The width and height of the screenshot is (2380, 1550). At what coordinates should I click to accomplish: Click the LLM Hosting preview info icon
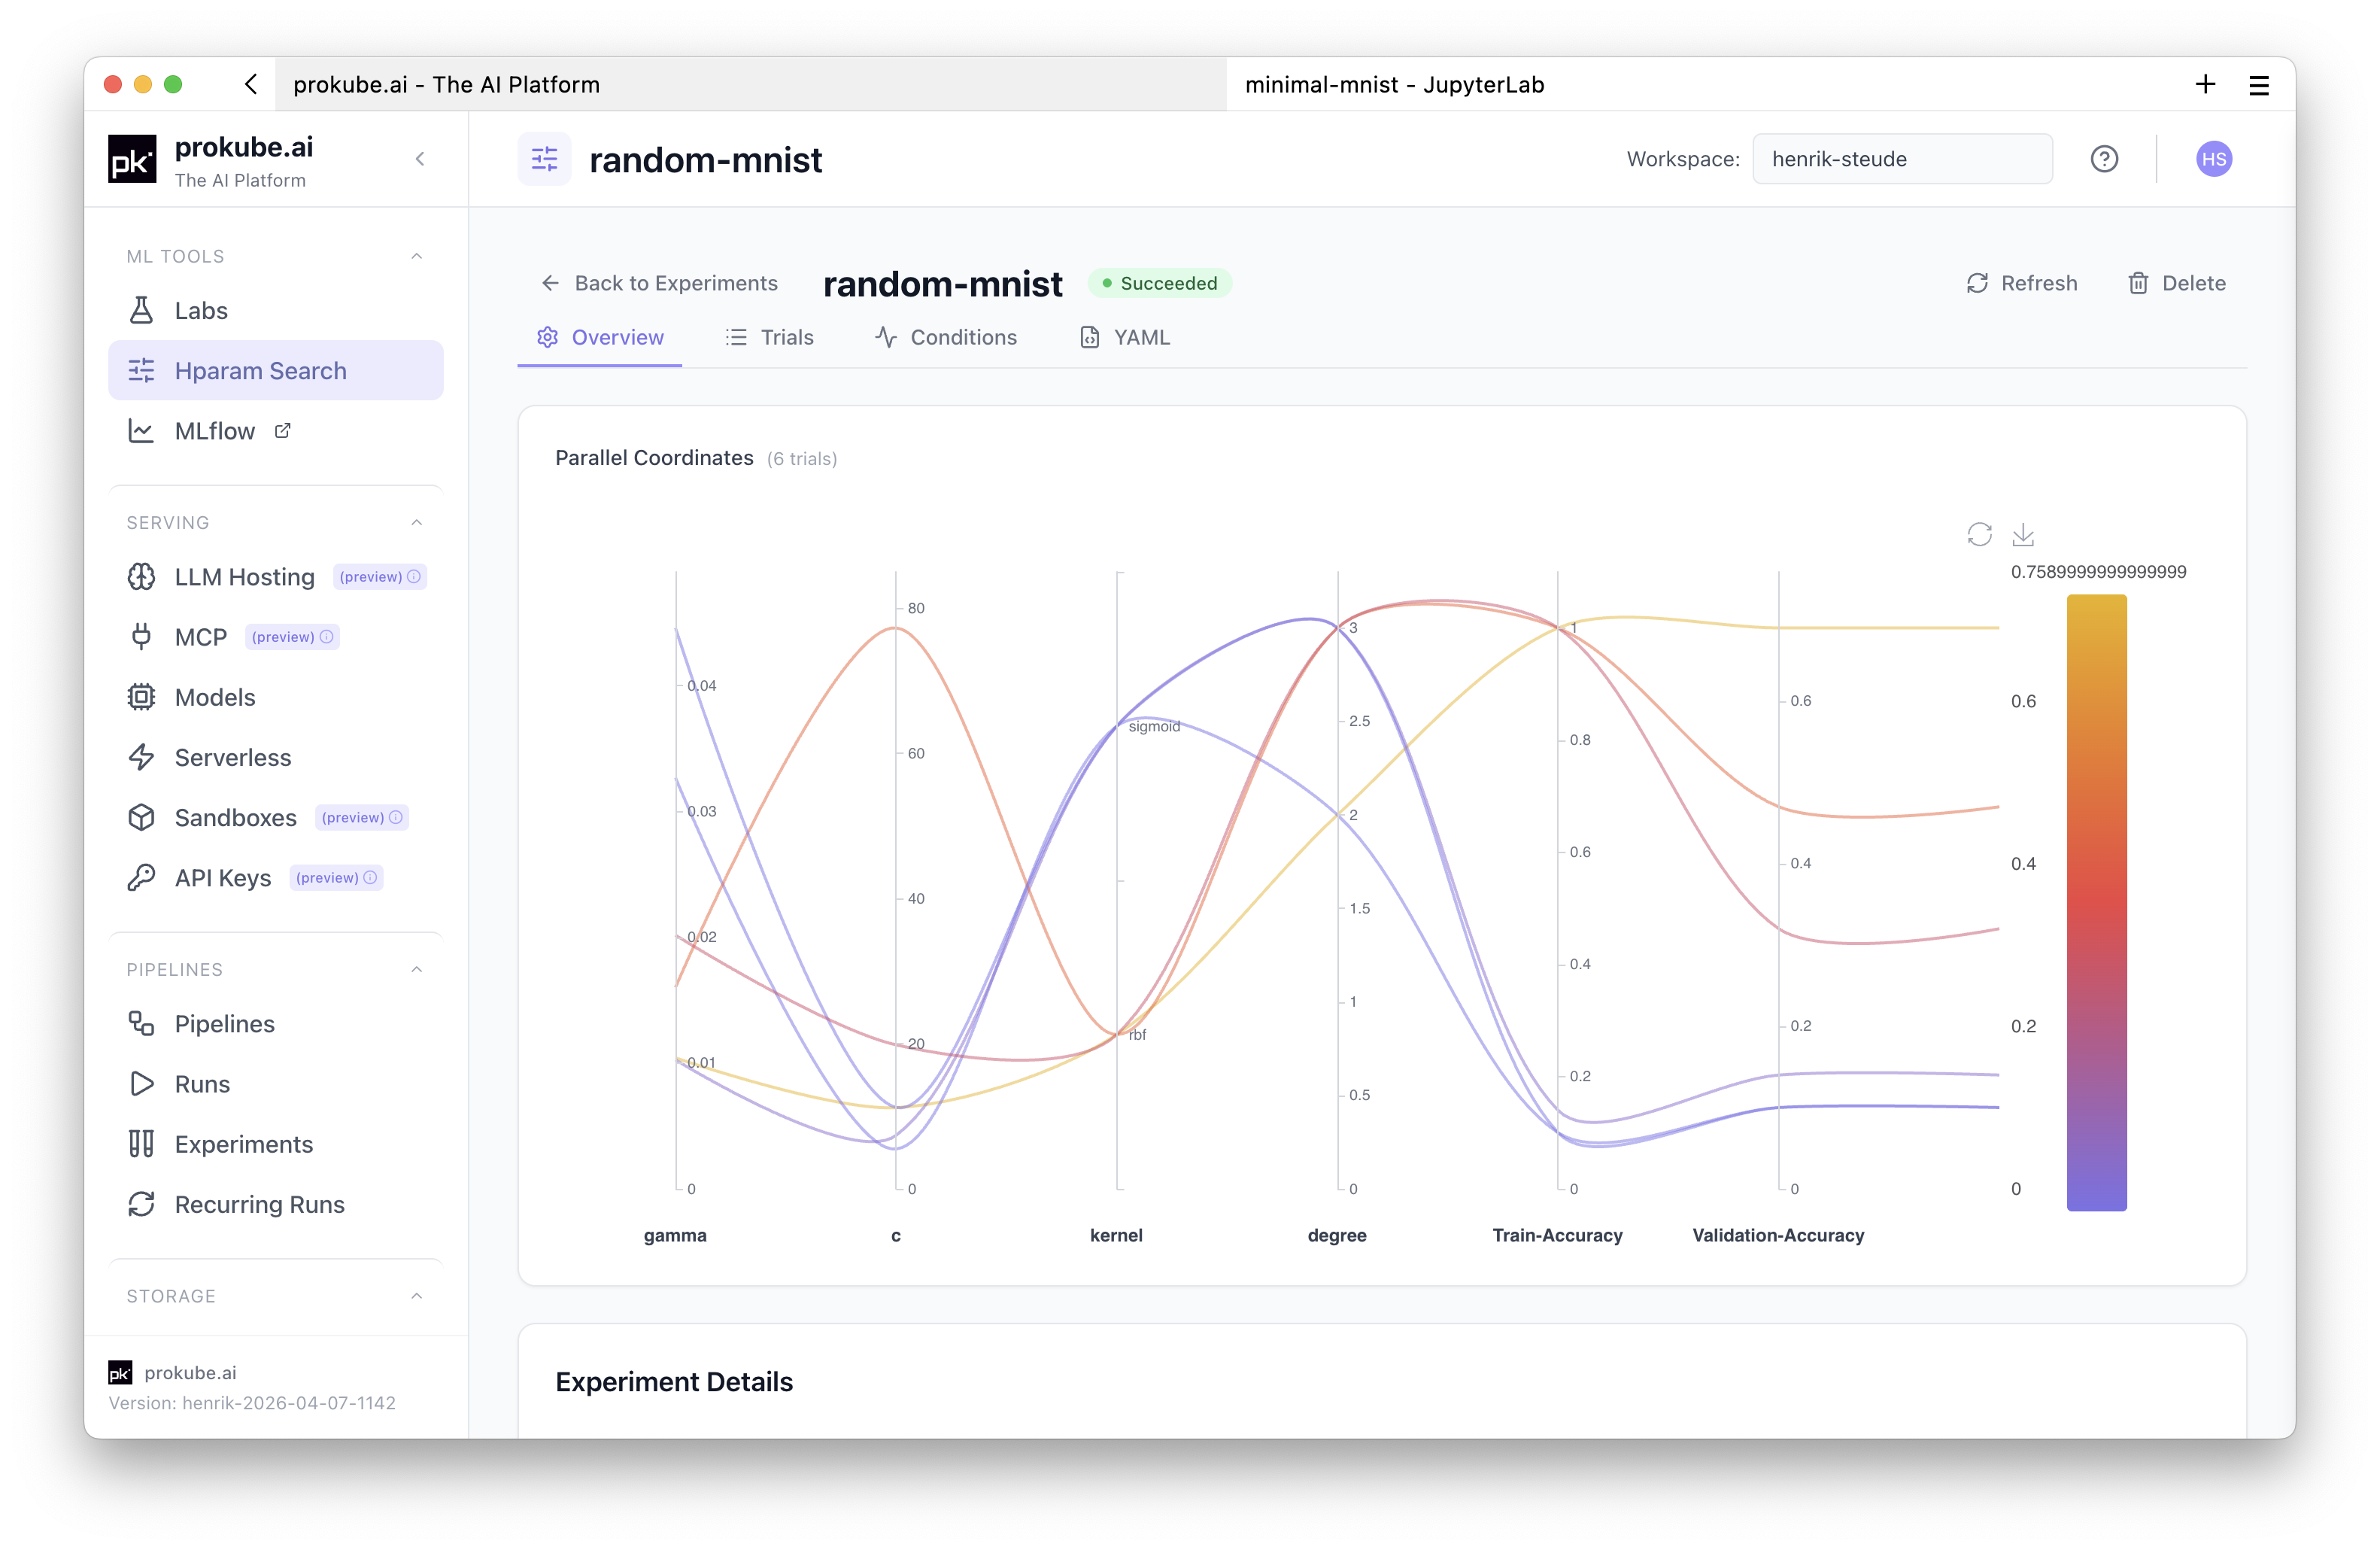tap(414, 577)
